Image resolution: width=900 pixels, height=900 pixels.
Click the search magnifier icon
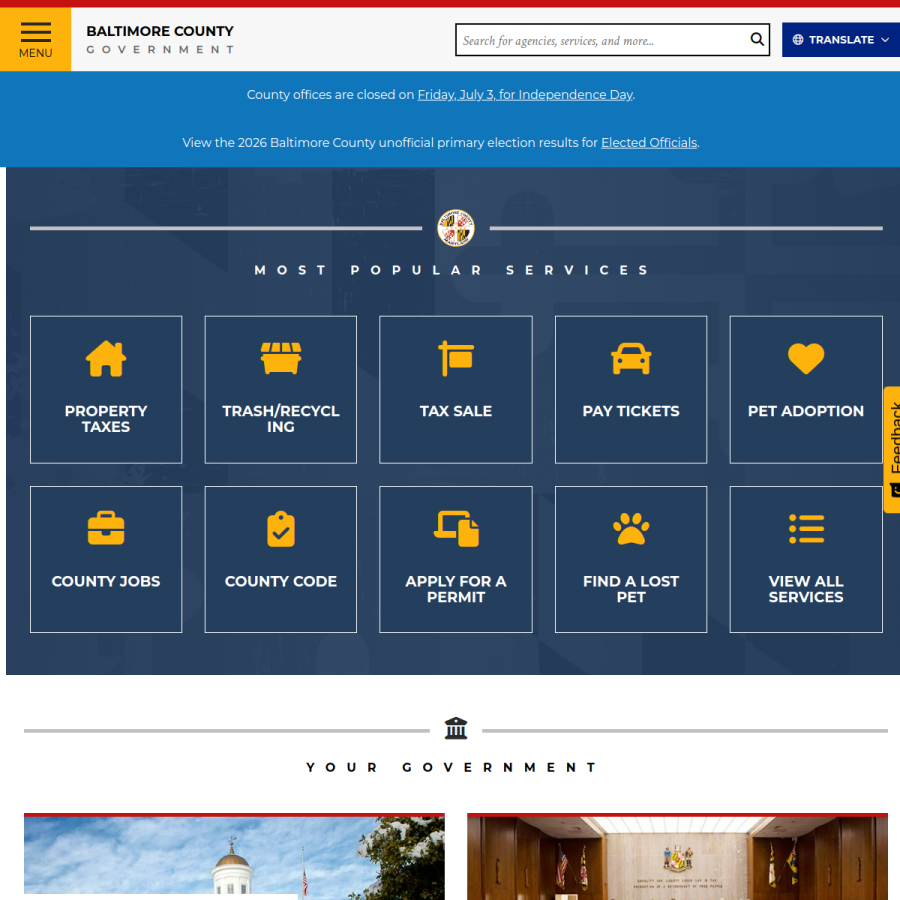(x=757, y=40)
